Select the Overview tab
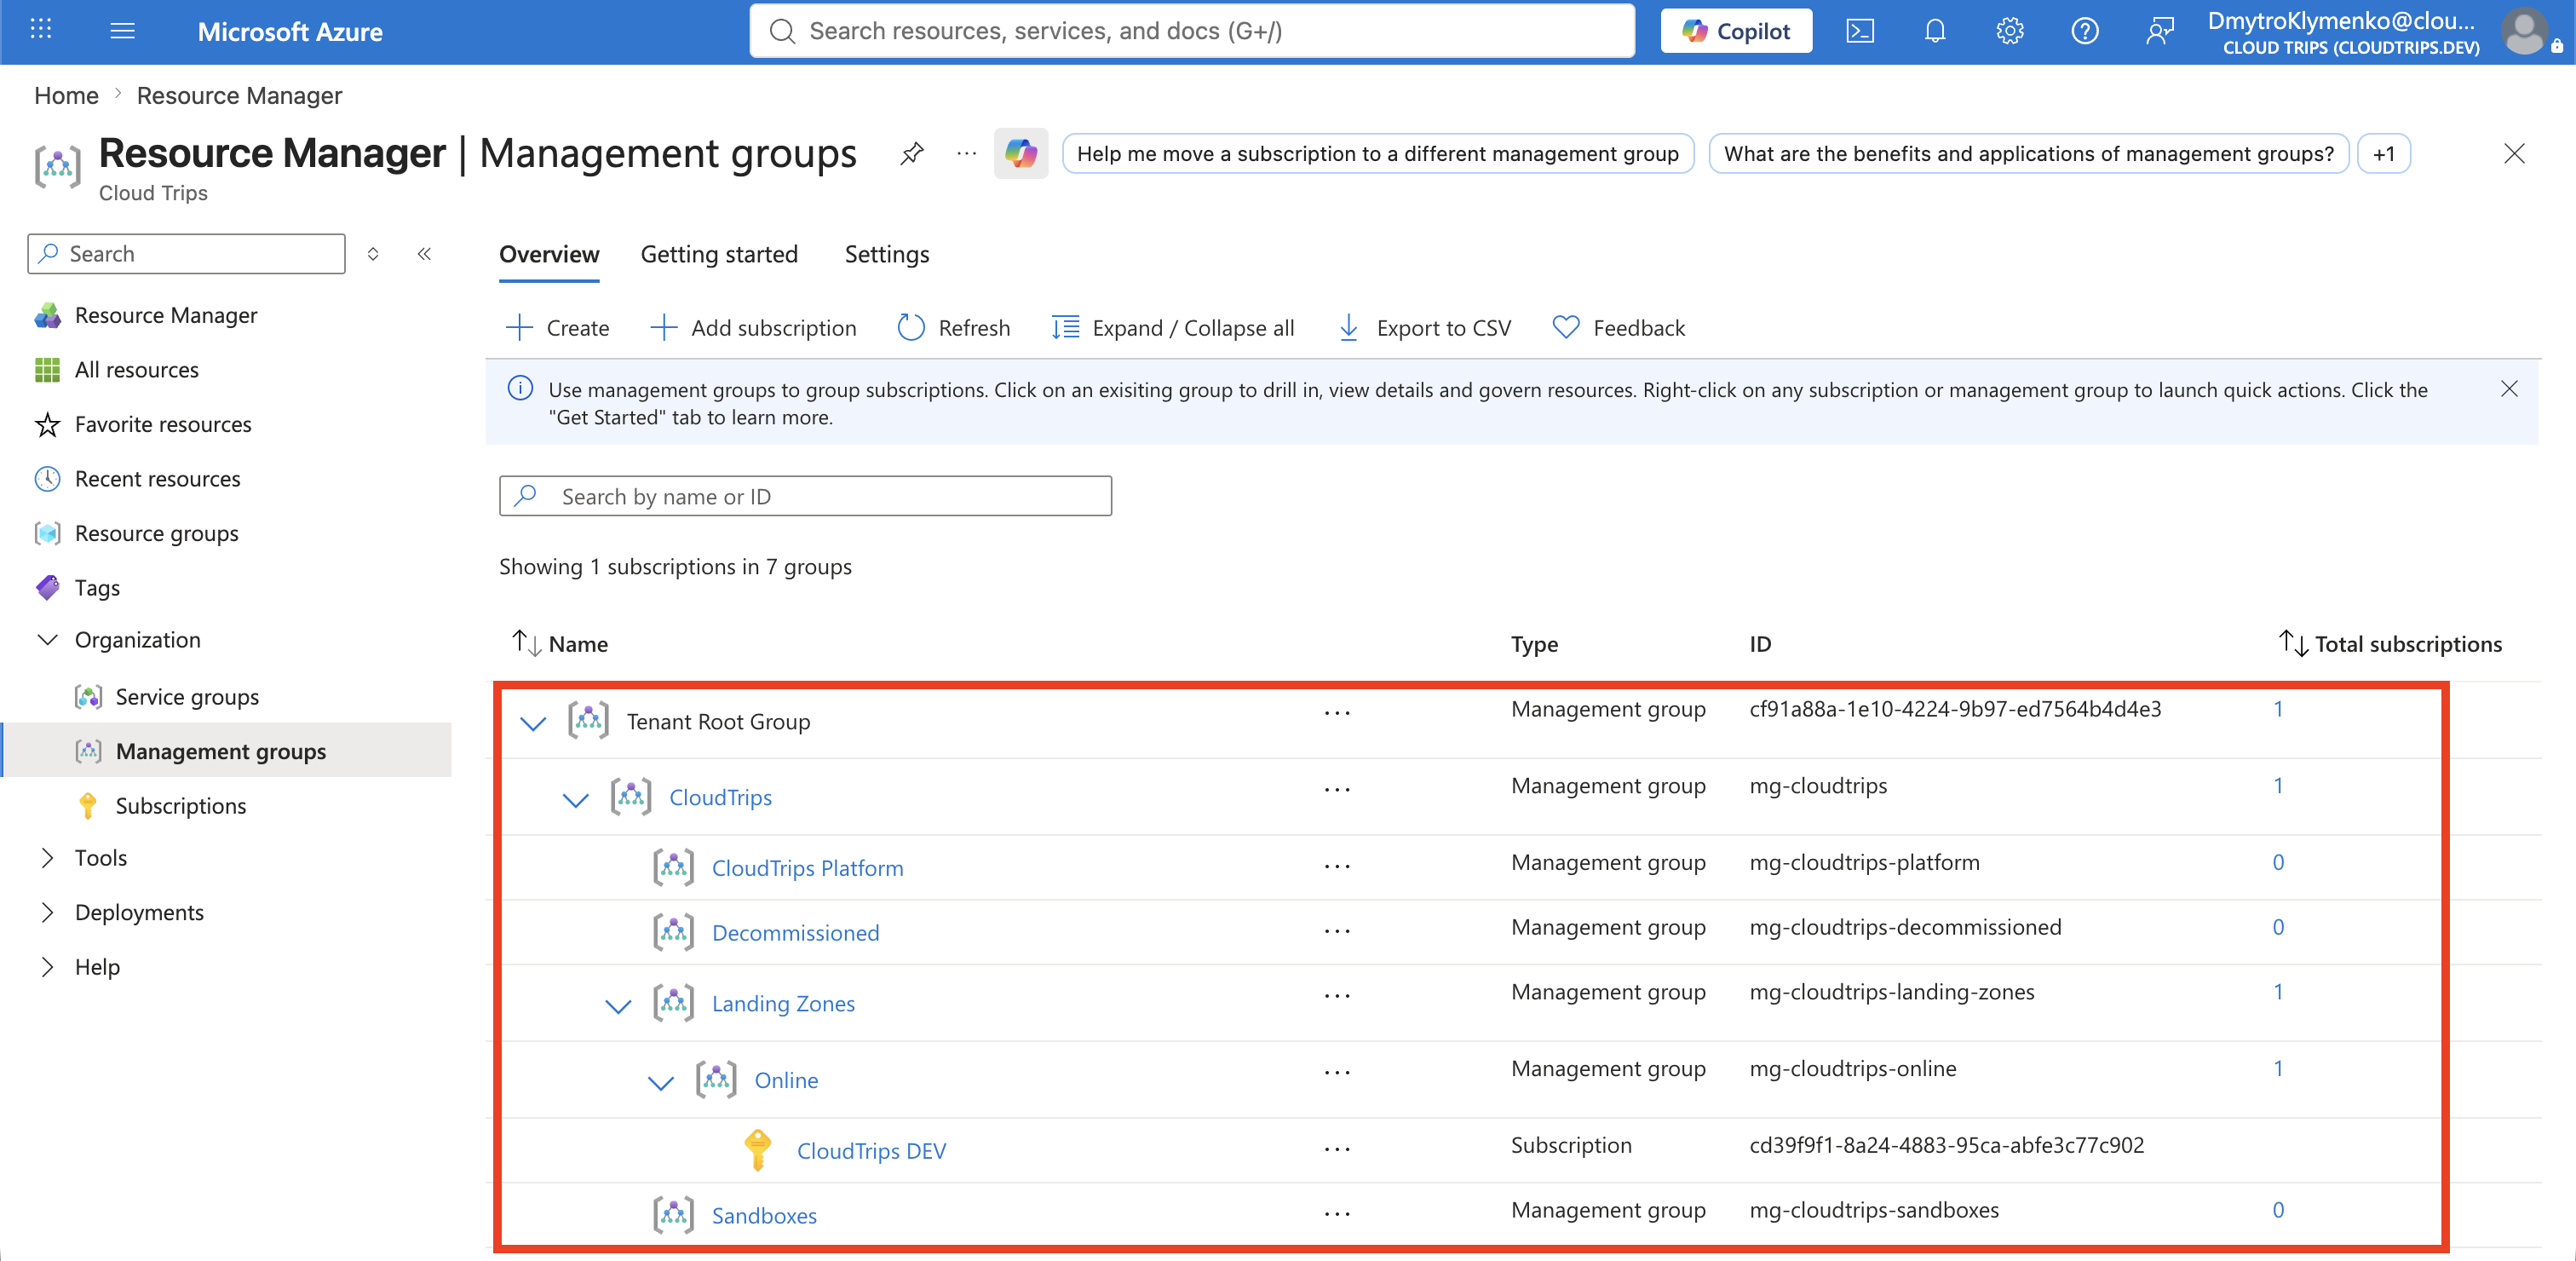 pyautogui.click(x=549, y=254)
